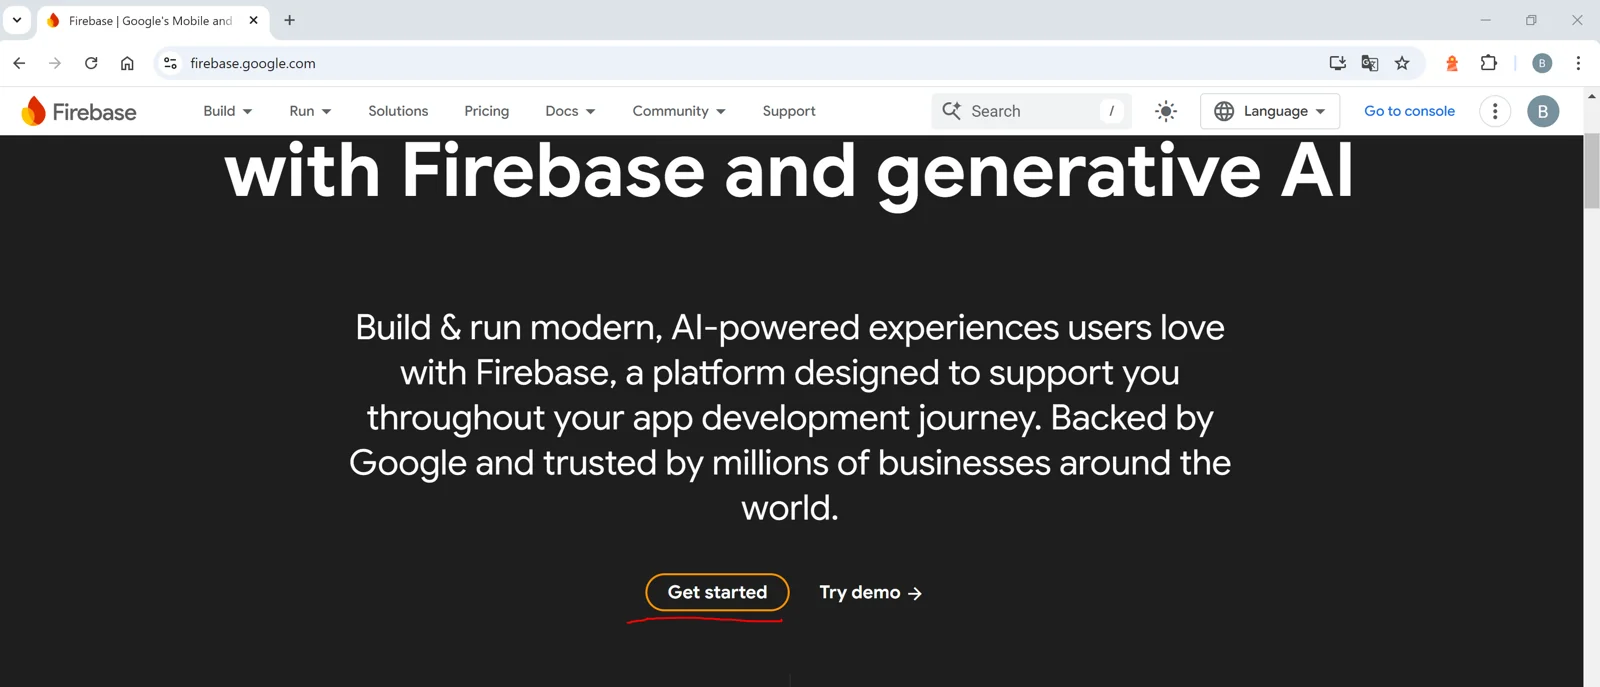The height and width of the screenshot is (687, 1600).
Task: Open the tab search dropdown arrow
Action: [17, 20]
